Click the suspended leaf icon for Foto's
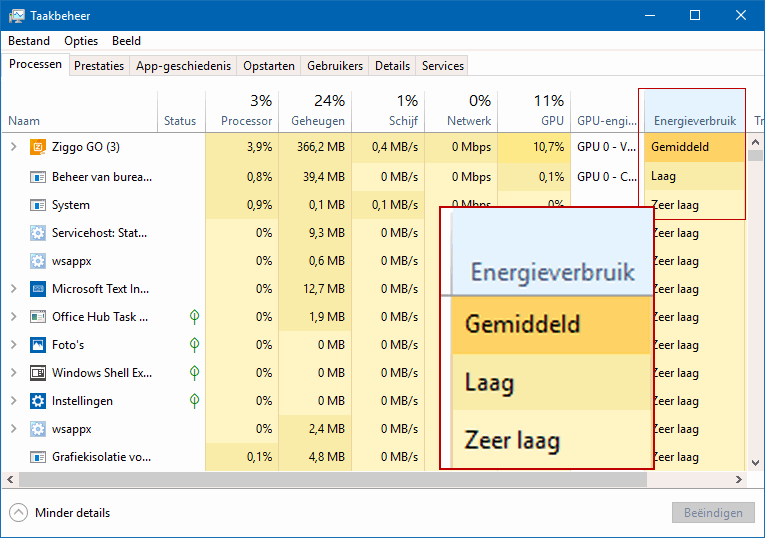Viewport: 765px width, 538px height. [x=194, y=345]
